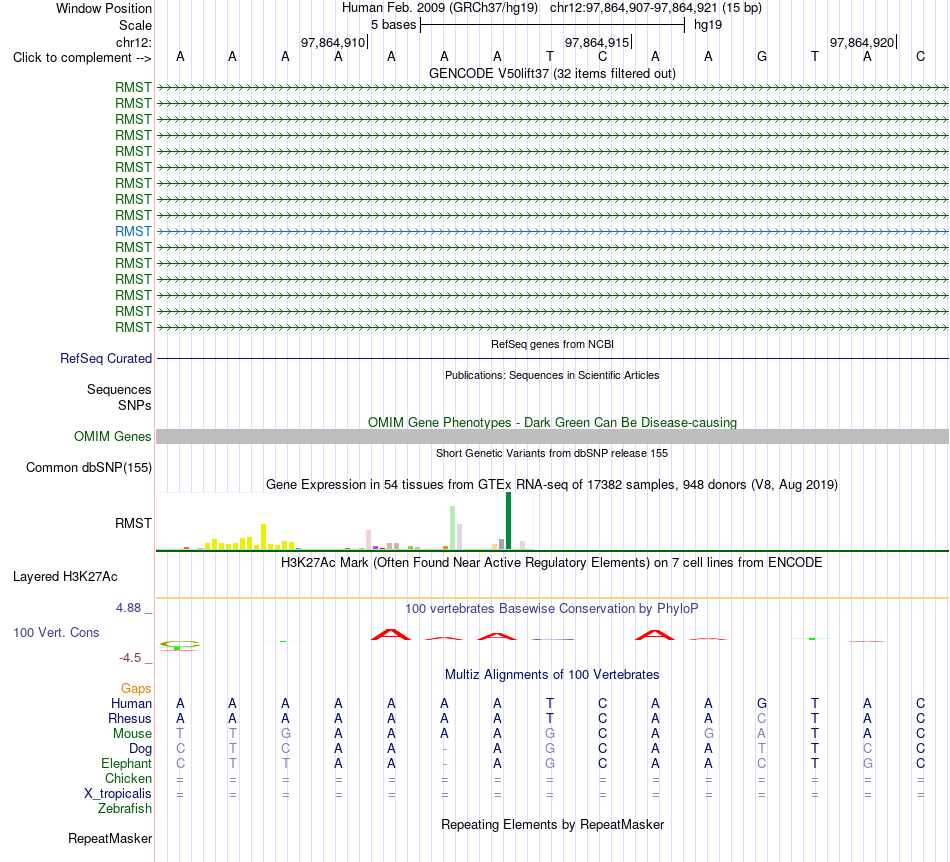This screenshot has height=862, width=950.
Task: Click the dash gap in the Dog alignment row
Action: [x=444, y=749]
